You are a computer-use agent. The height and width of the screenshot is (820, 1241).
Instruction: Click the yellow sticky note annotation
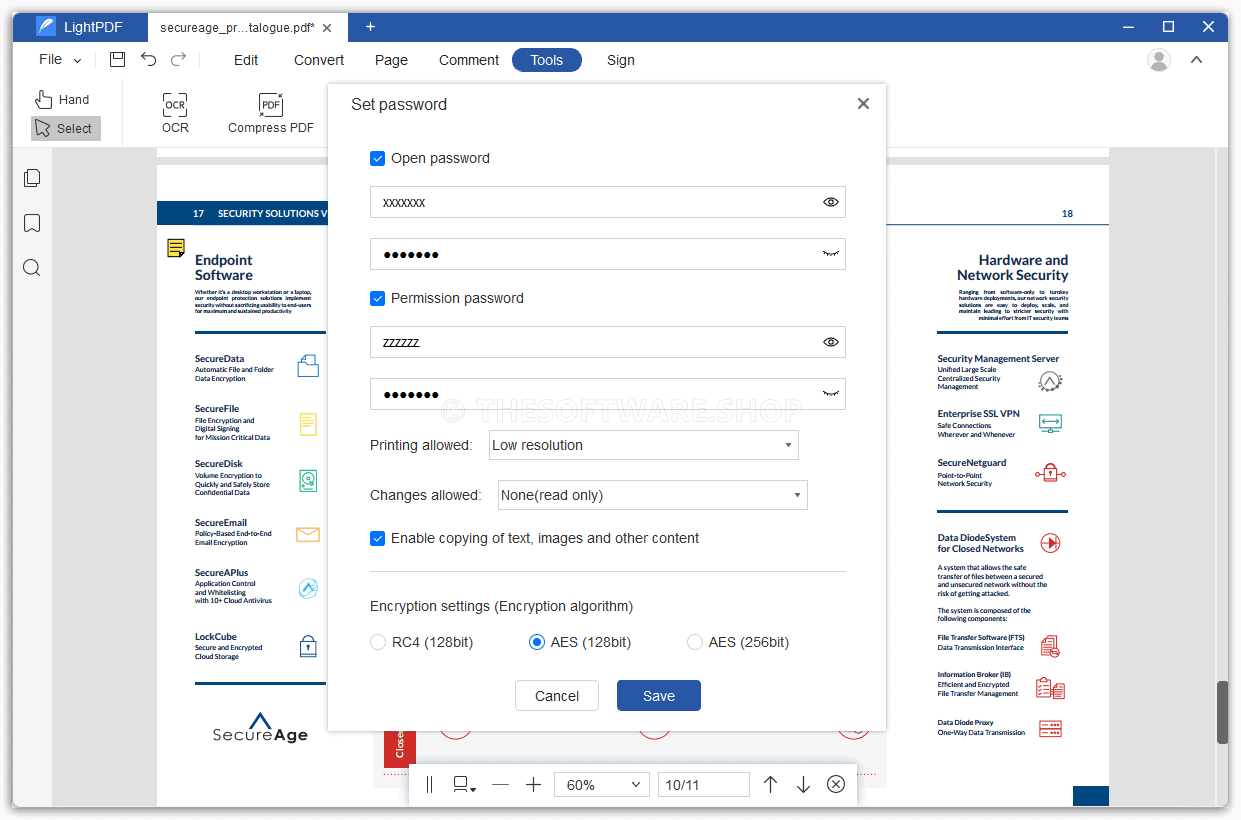point(176,247)
